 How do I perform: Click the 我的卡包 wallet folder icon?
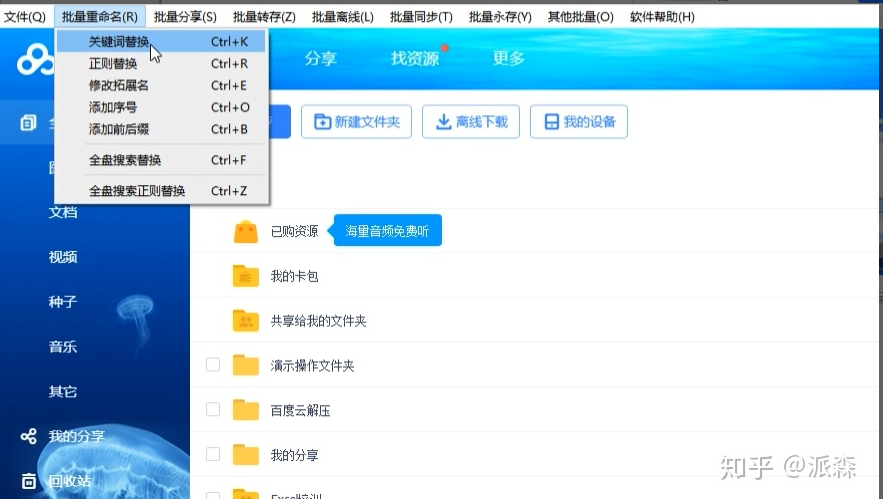point(246,276)
